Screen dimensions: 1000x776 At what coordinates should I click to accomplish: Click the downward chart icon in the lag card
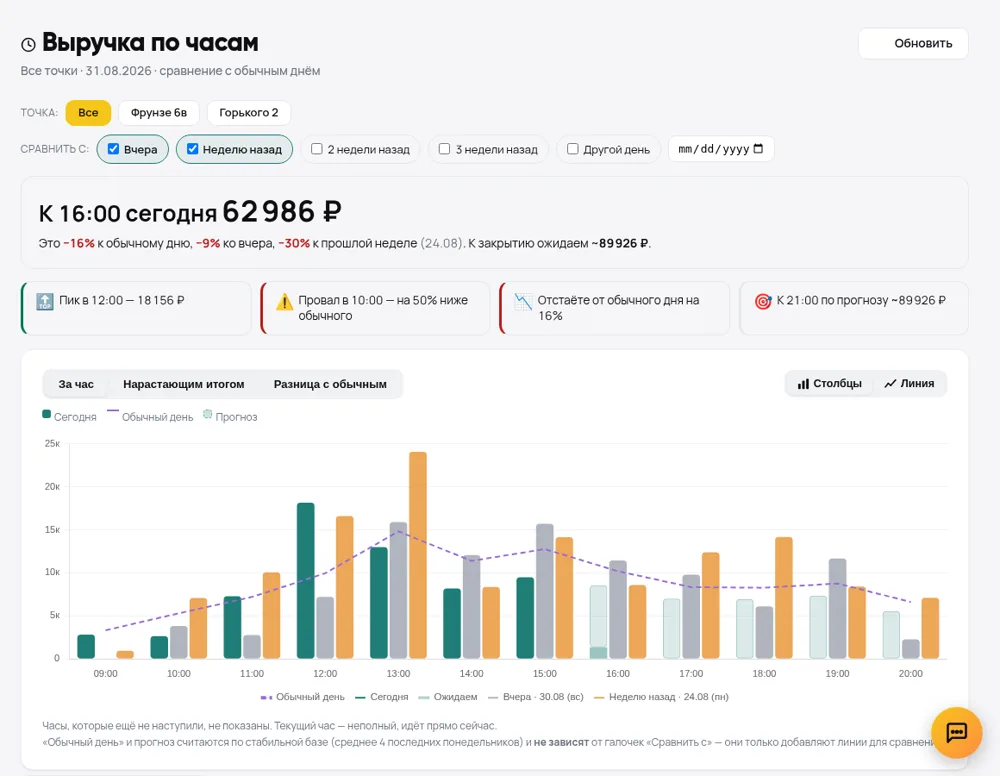pos(523,302)
